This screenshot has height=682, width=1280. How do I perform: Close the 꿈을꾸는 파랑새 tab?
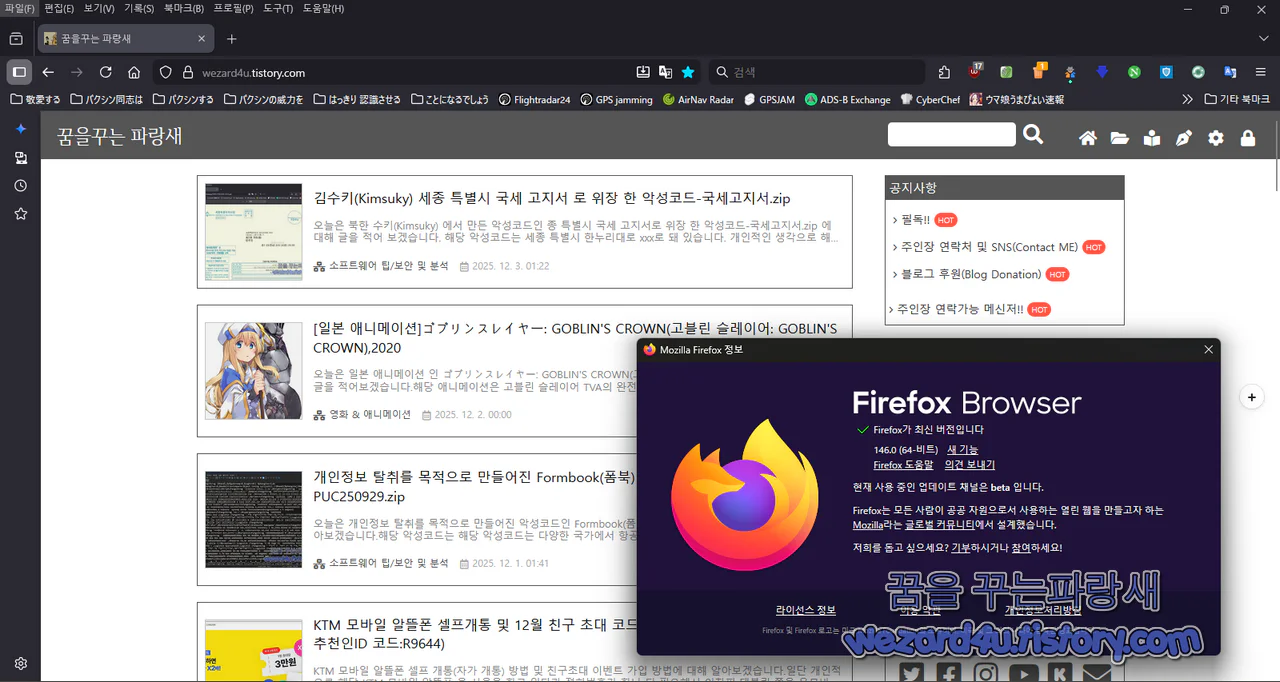coord(201,39)
